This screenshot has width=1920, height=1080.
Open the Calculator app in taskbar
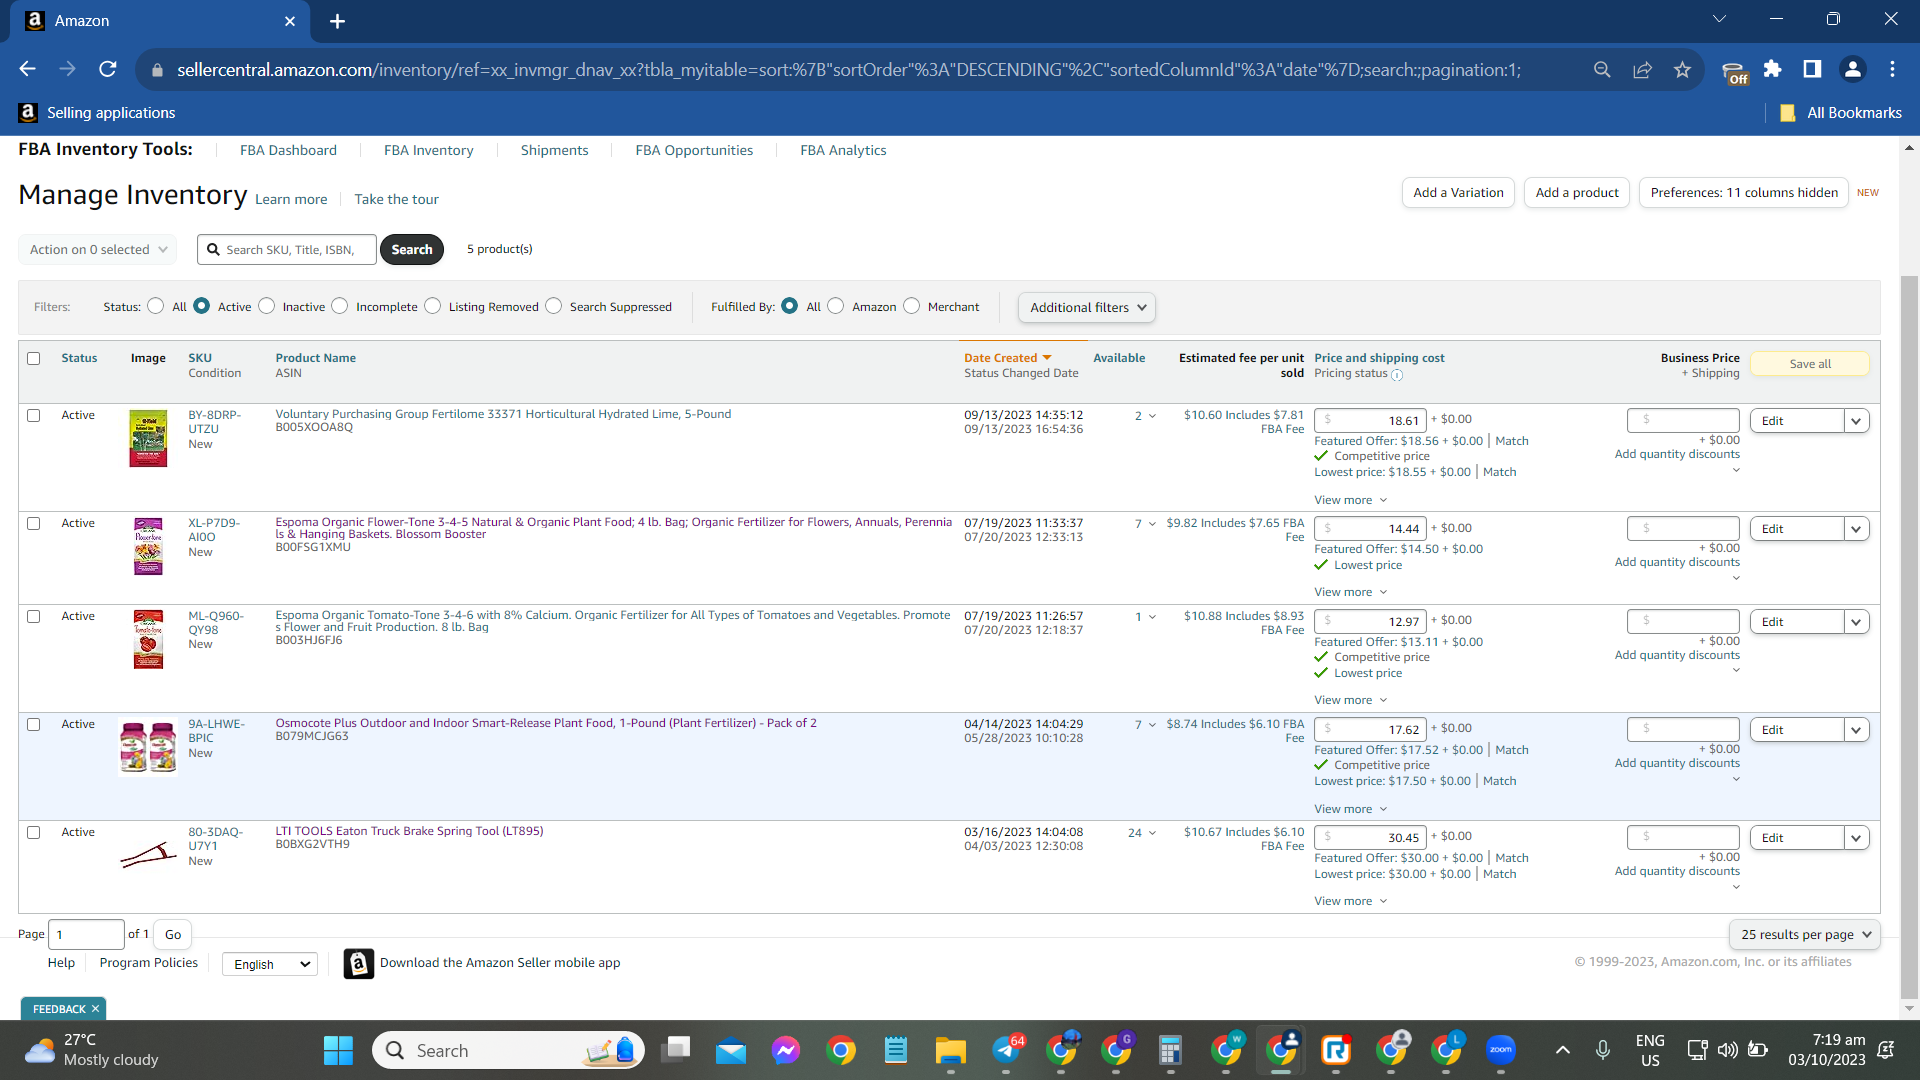pyautogui.click(x=1170, y=1050)
